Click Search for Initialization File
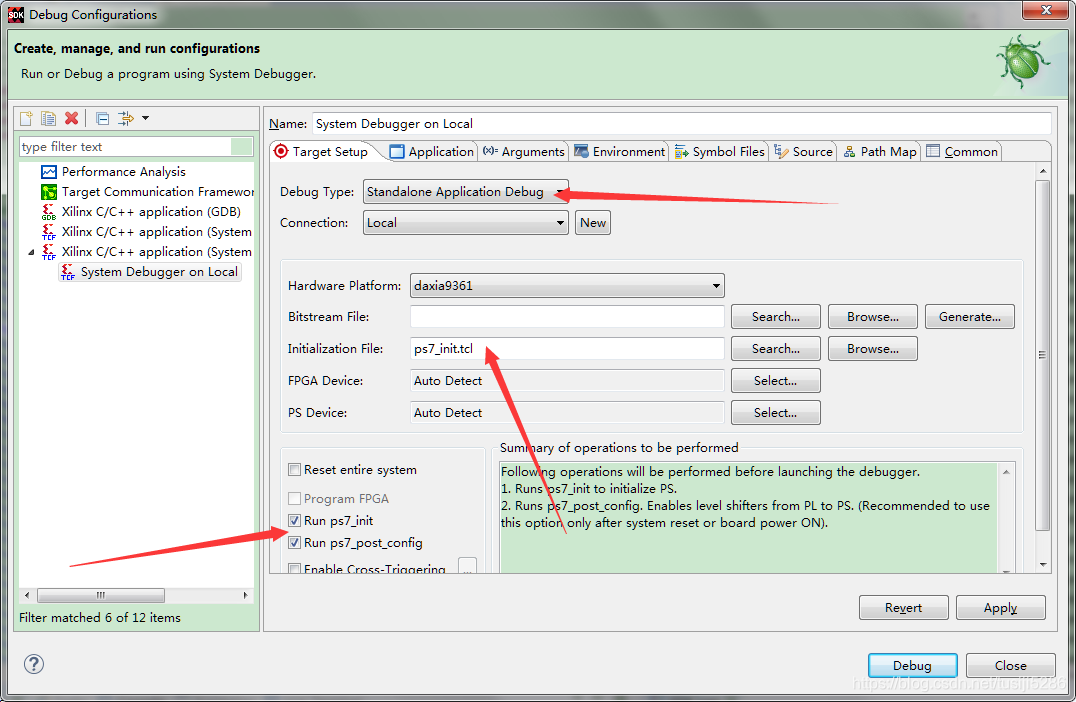The image size is (1076, 702). pos(775,349)
